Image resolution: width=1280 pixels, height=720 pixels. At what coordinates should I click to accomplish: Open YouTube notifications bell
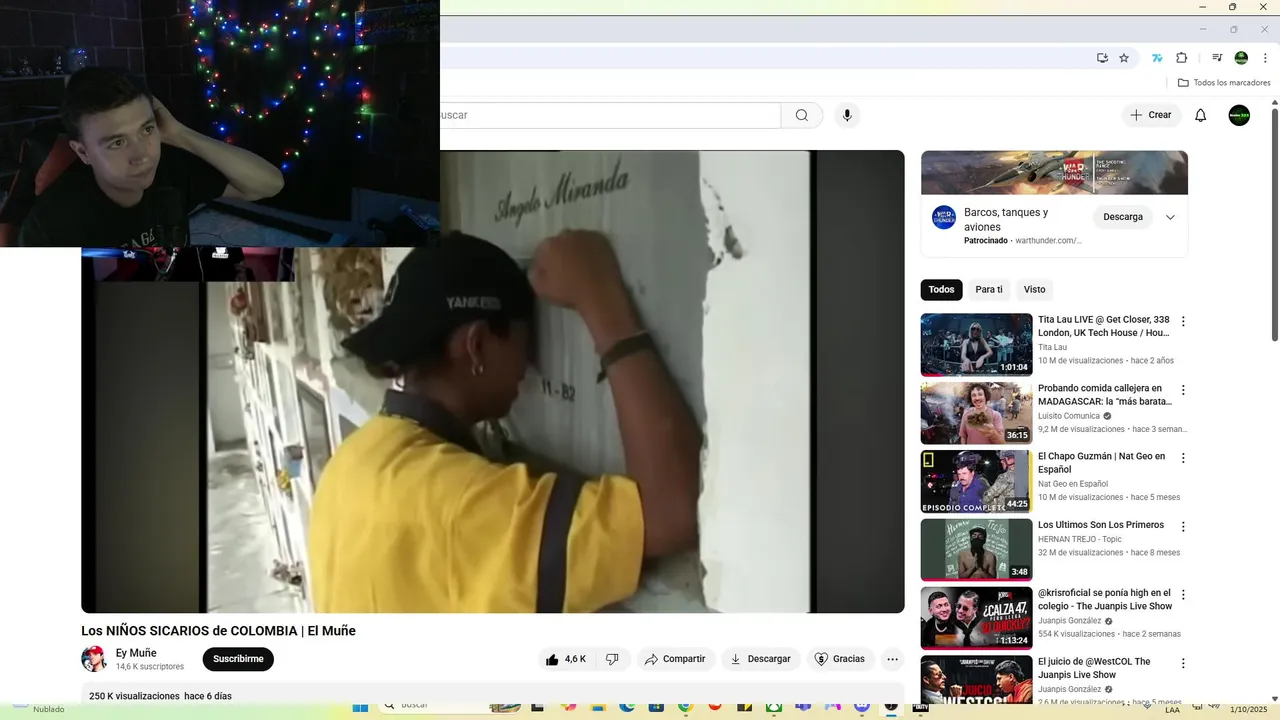pyautogui.click(x=1201, y=115)
